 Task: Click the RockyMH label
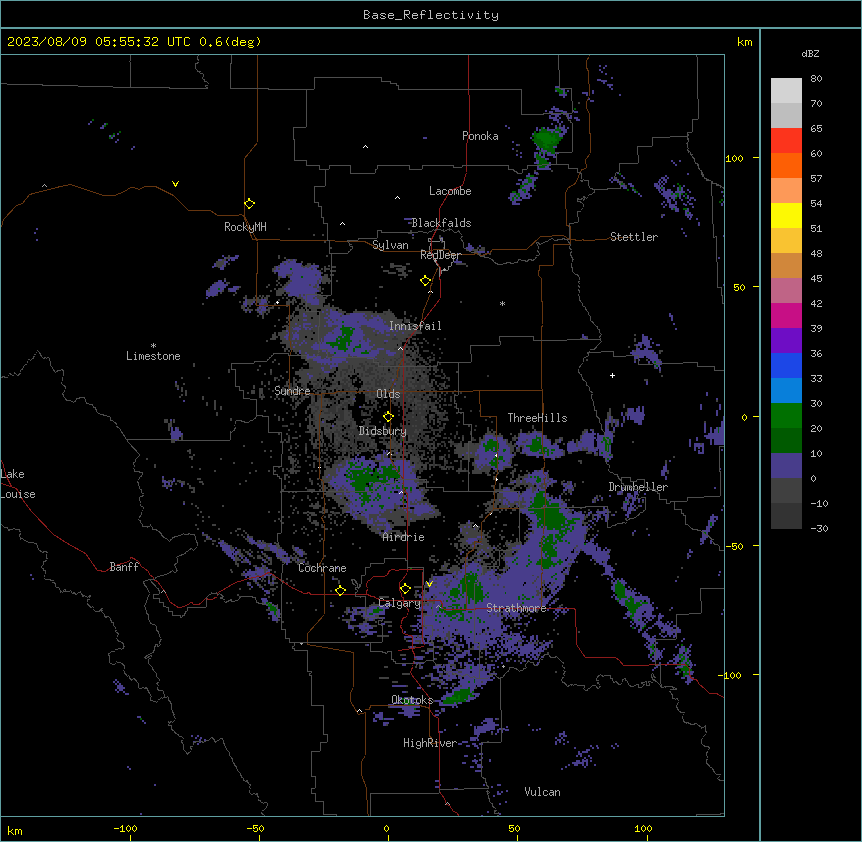(245, 227)
